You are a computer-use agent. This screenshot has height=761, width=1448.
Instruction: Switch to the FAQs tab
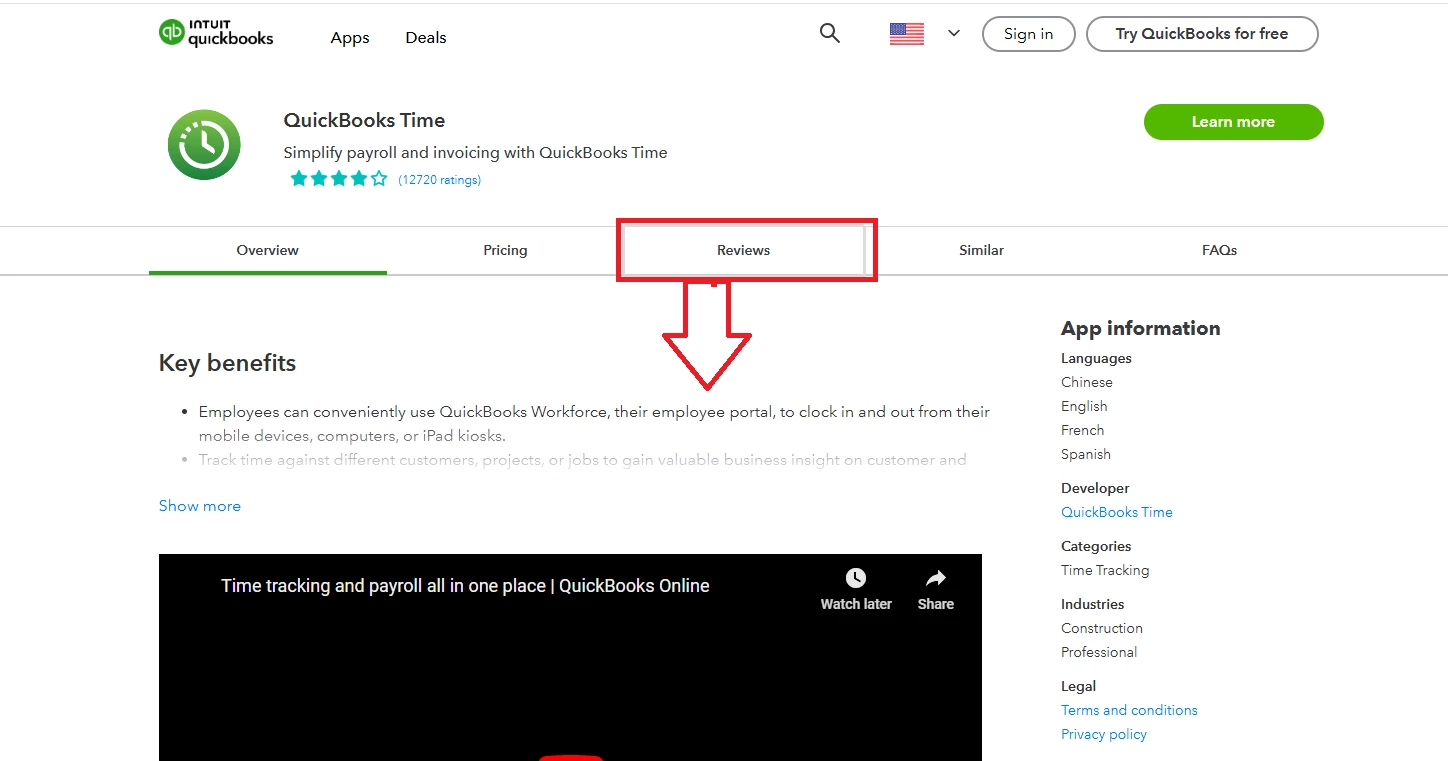1220,250
